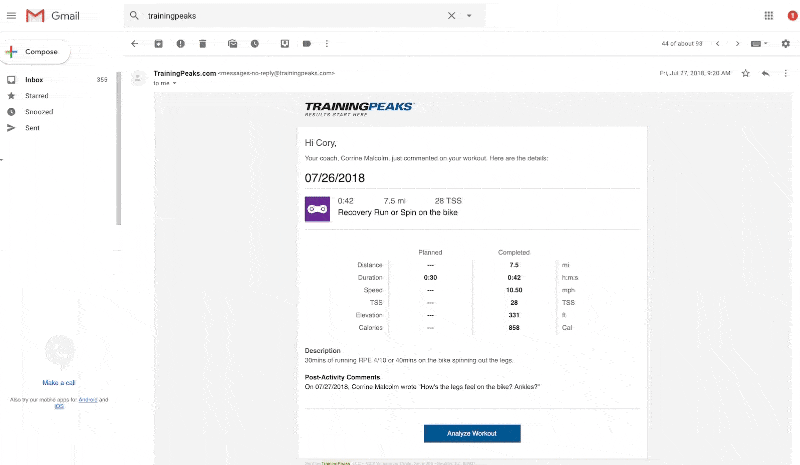Click the hangouts chat bubble icon
The width and height of the screenshot is (800, 465).
pyautogui.click(x=60, y=351)
